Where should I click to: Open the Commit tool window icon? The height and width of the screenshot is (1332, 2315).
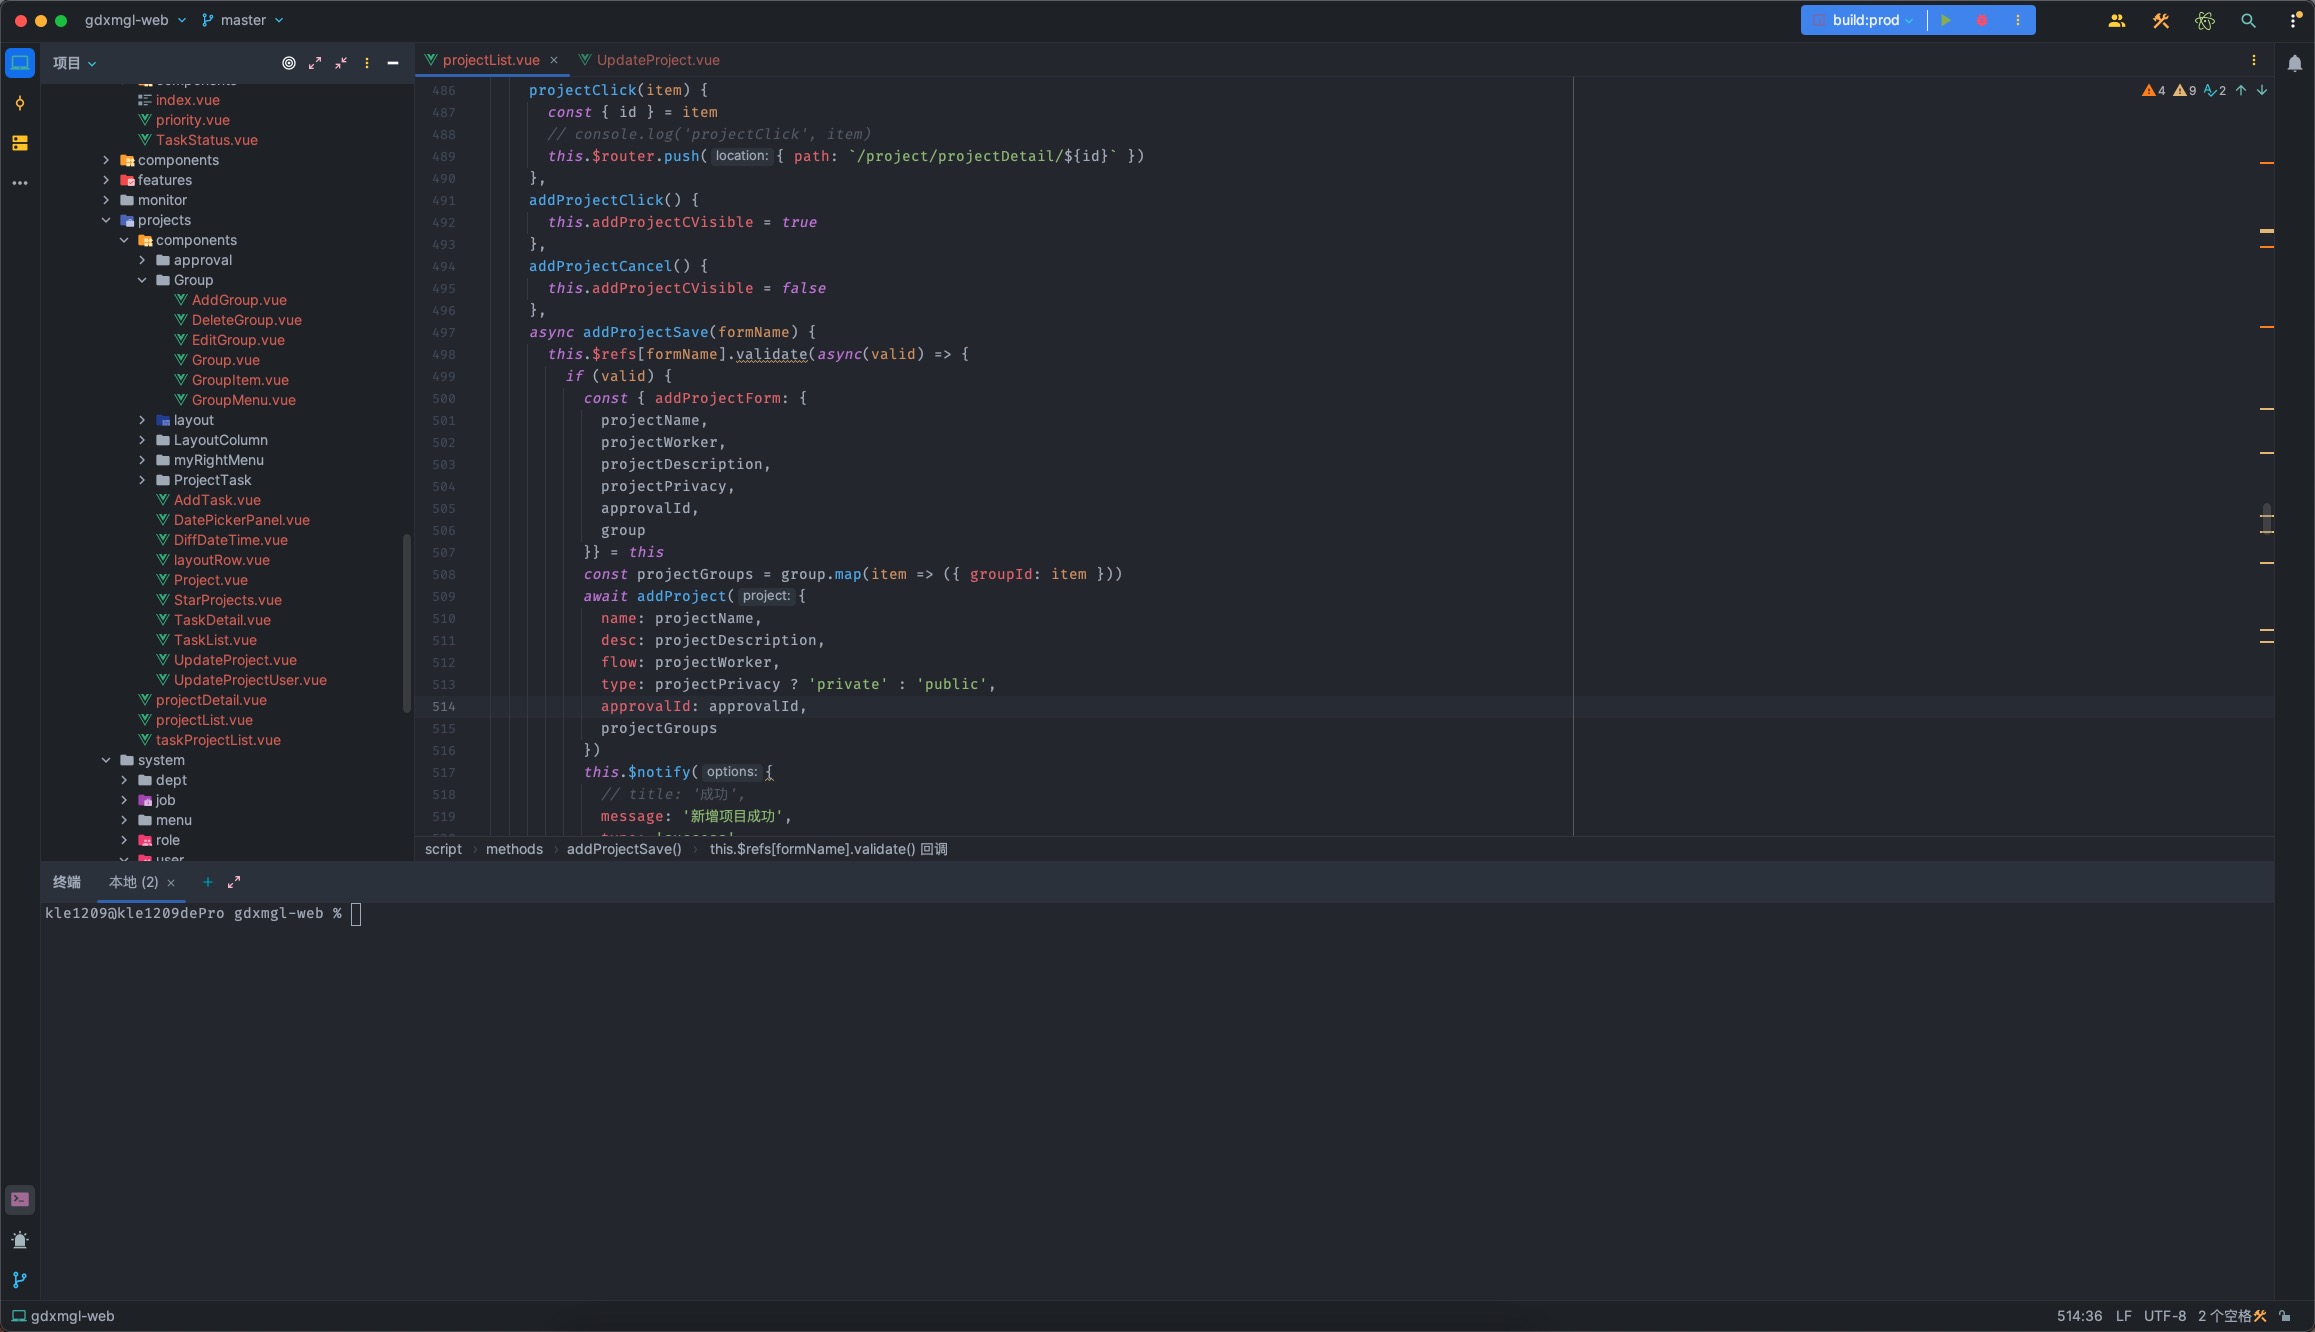[20, 103]
